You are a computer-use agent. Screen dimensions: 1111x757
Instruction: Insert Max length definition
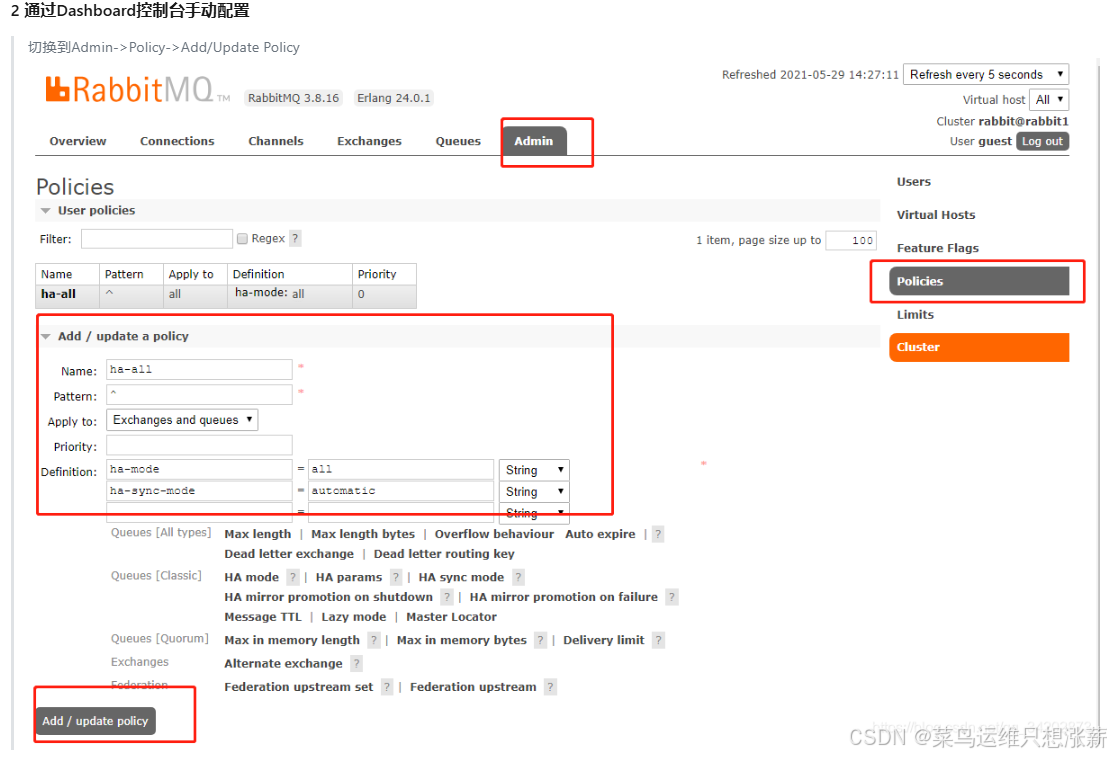coord(257,534)
